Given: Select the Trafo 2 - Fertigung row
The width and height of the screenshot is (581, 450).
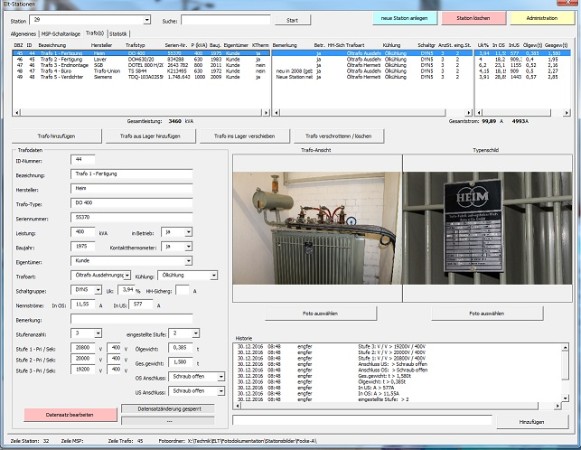Looking at the screenshot, I should point(141,59).
